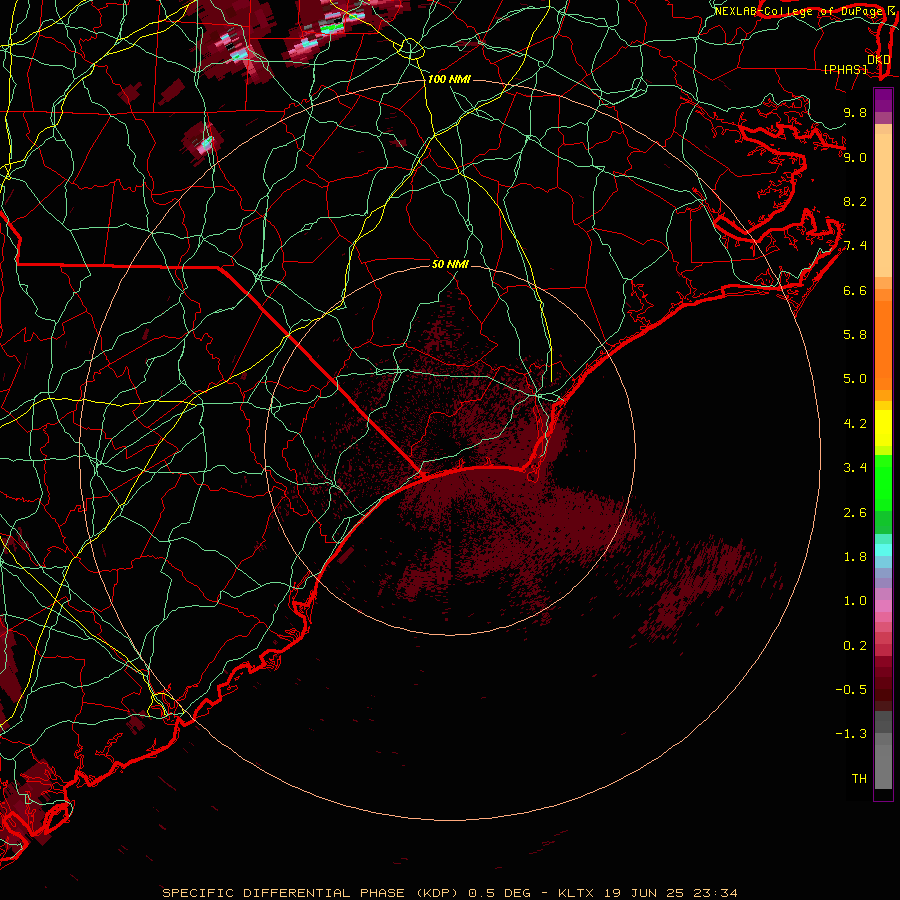Click the 5.8 color scale value
The image size is (900, 900).
click(x=855, y=335)
